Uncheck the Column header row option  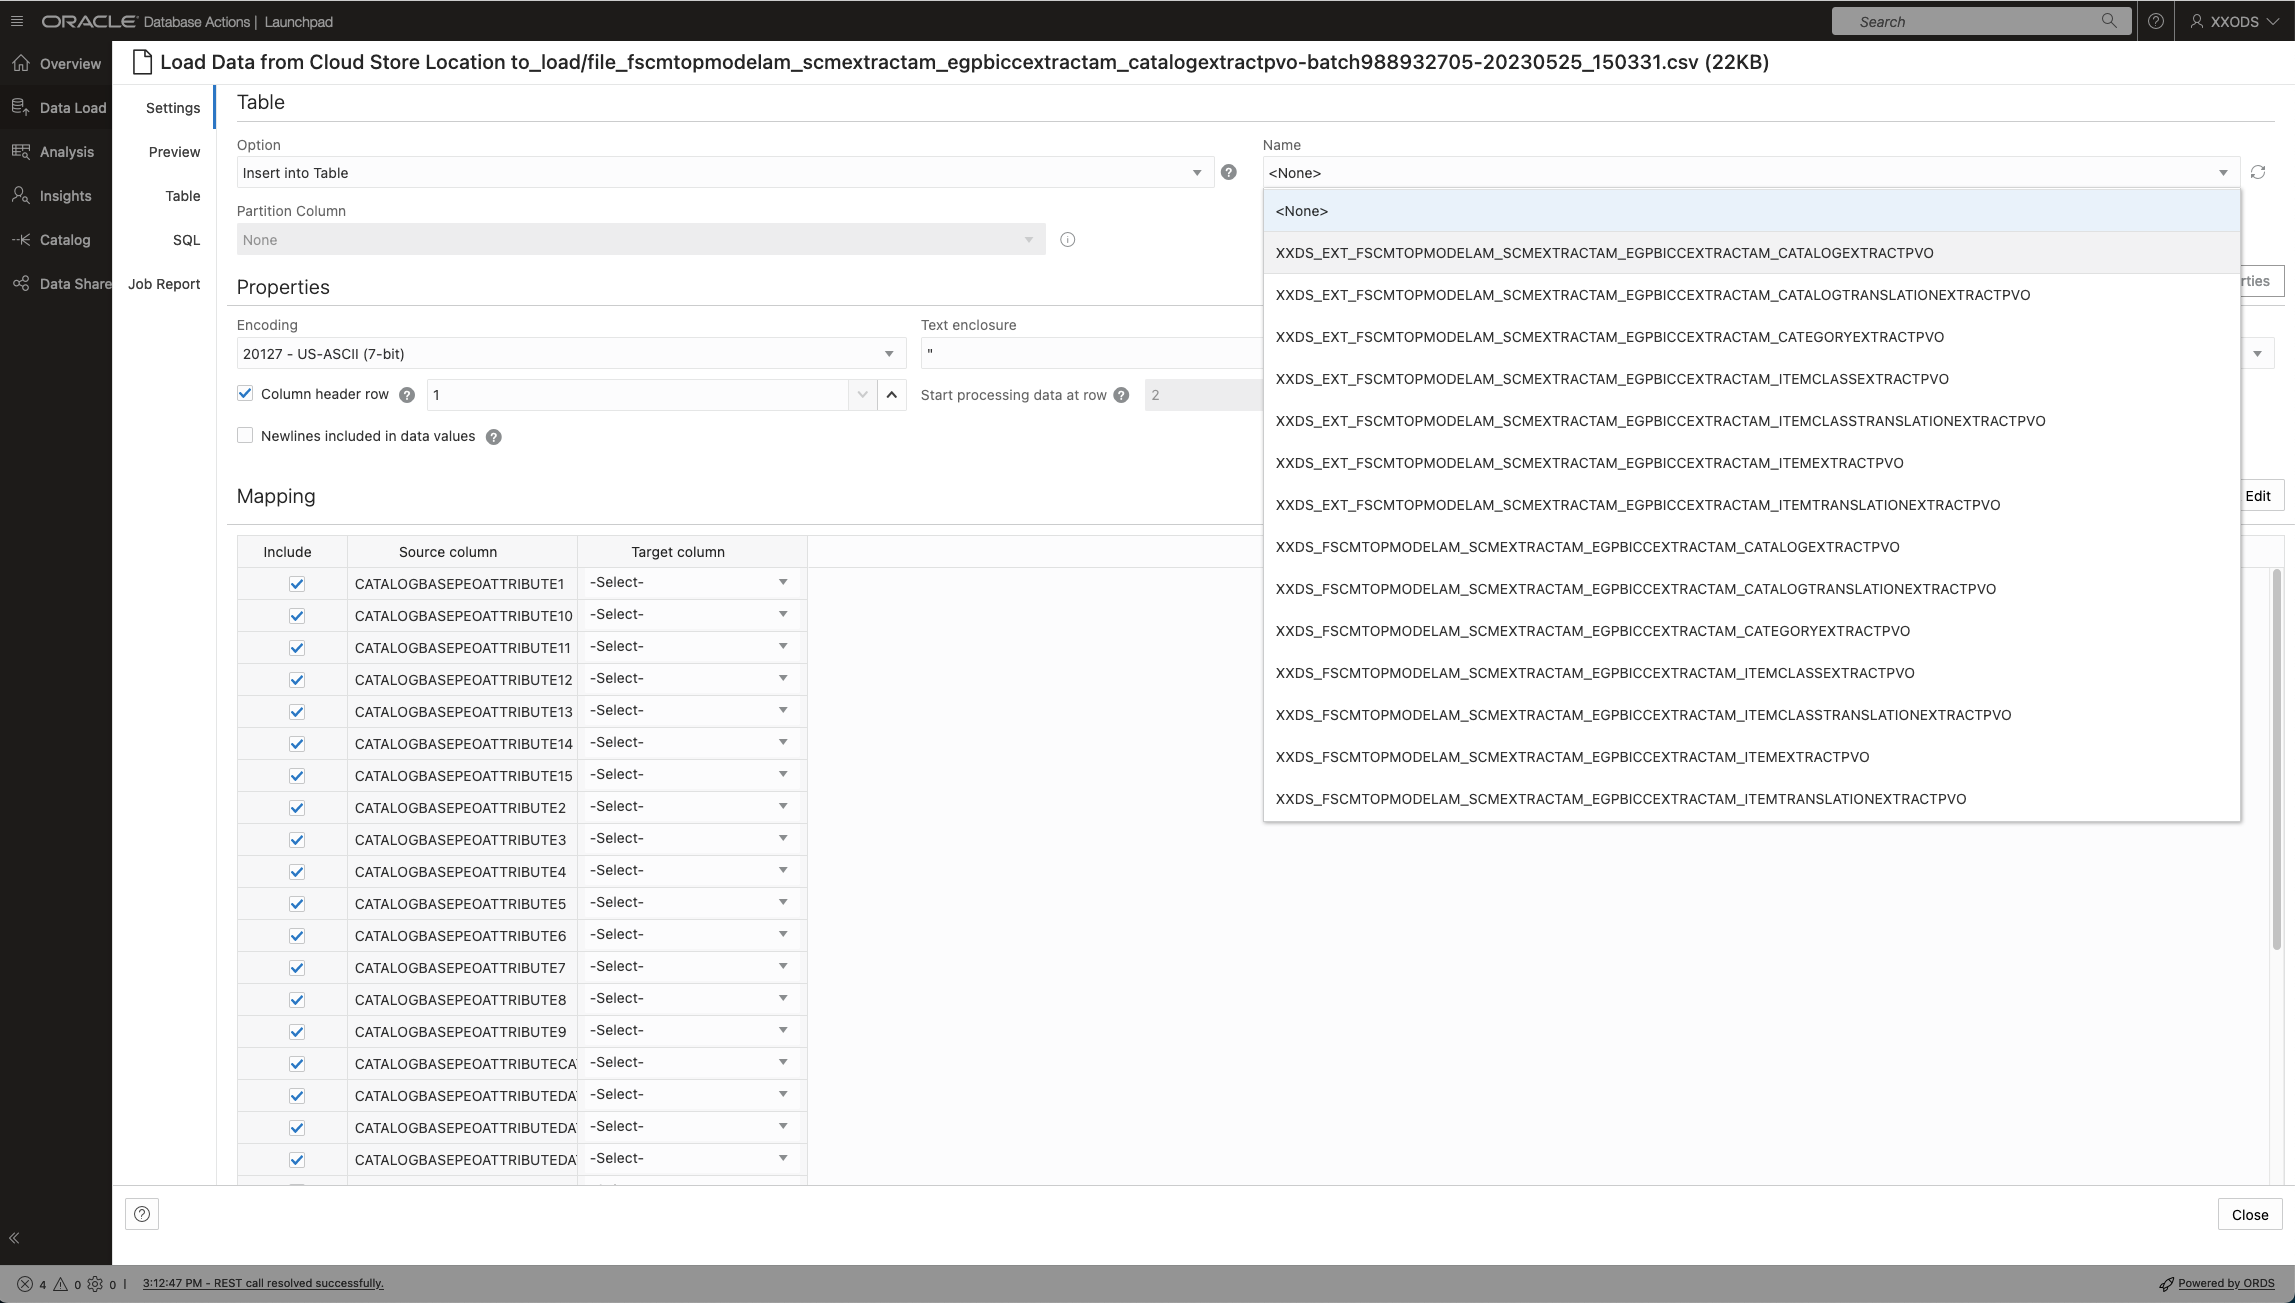click(245, 393)
